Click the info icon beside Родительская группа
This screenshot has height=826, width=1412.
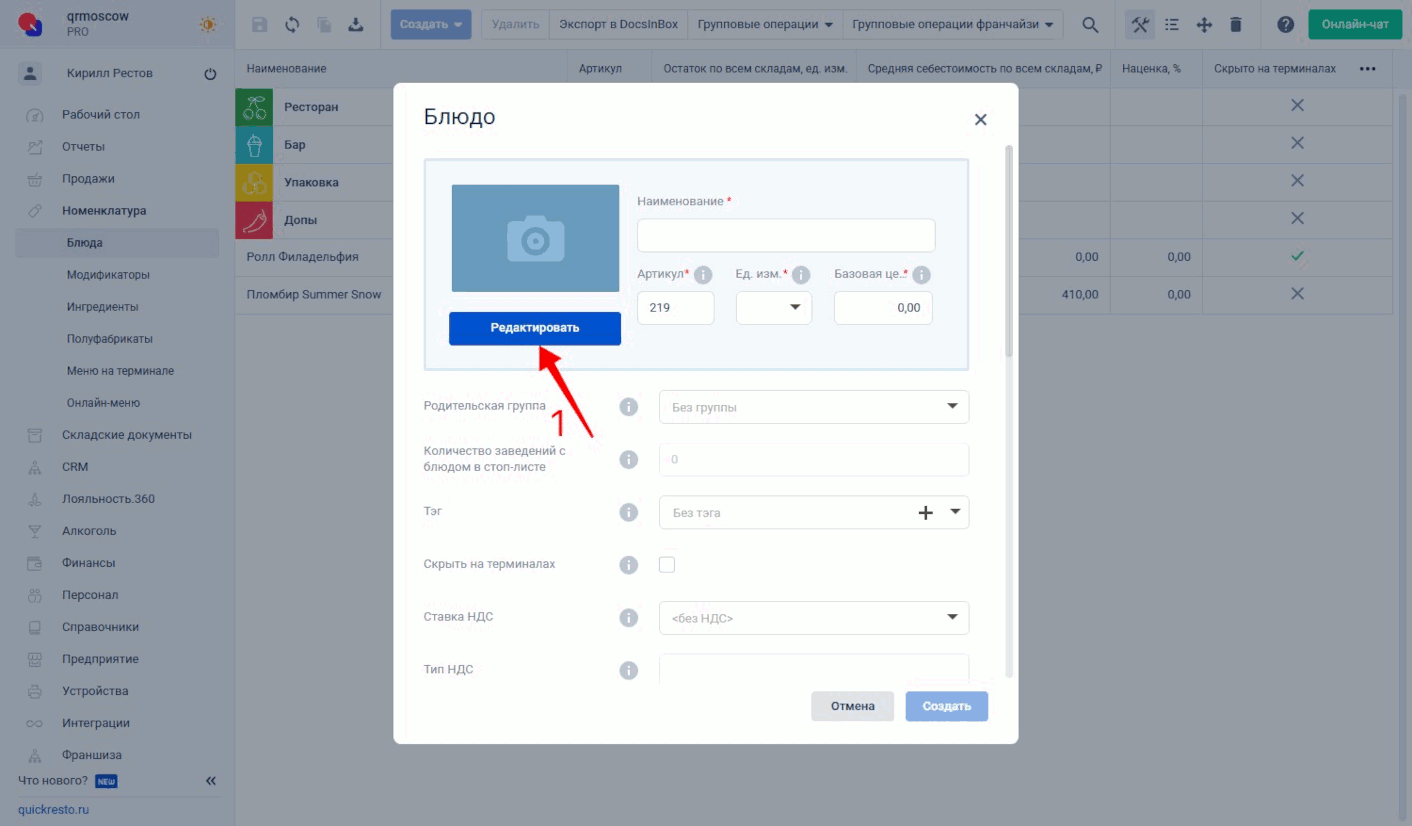point(628,407)
